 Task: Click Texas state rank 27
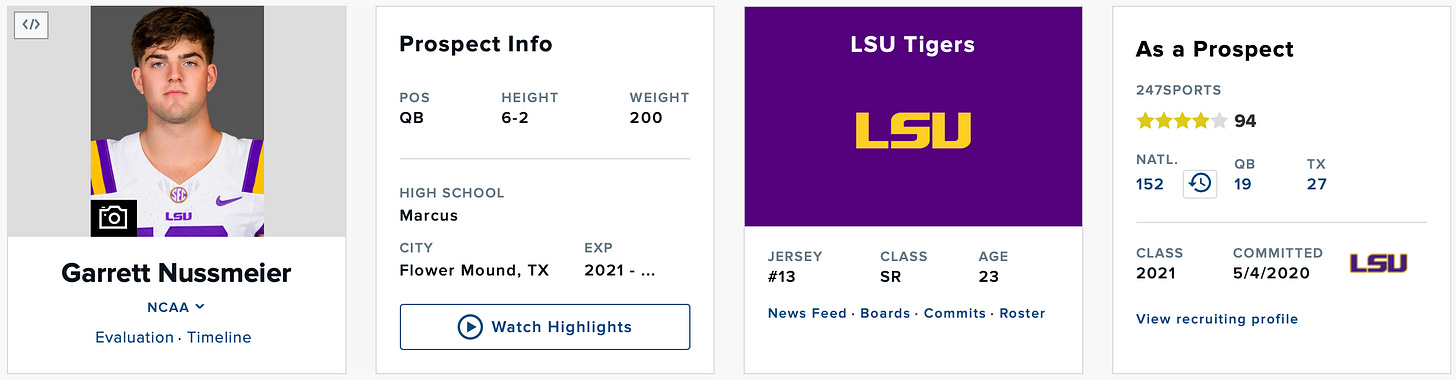(1317, 184)
